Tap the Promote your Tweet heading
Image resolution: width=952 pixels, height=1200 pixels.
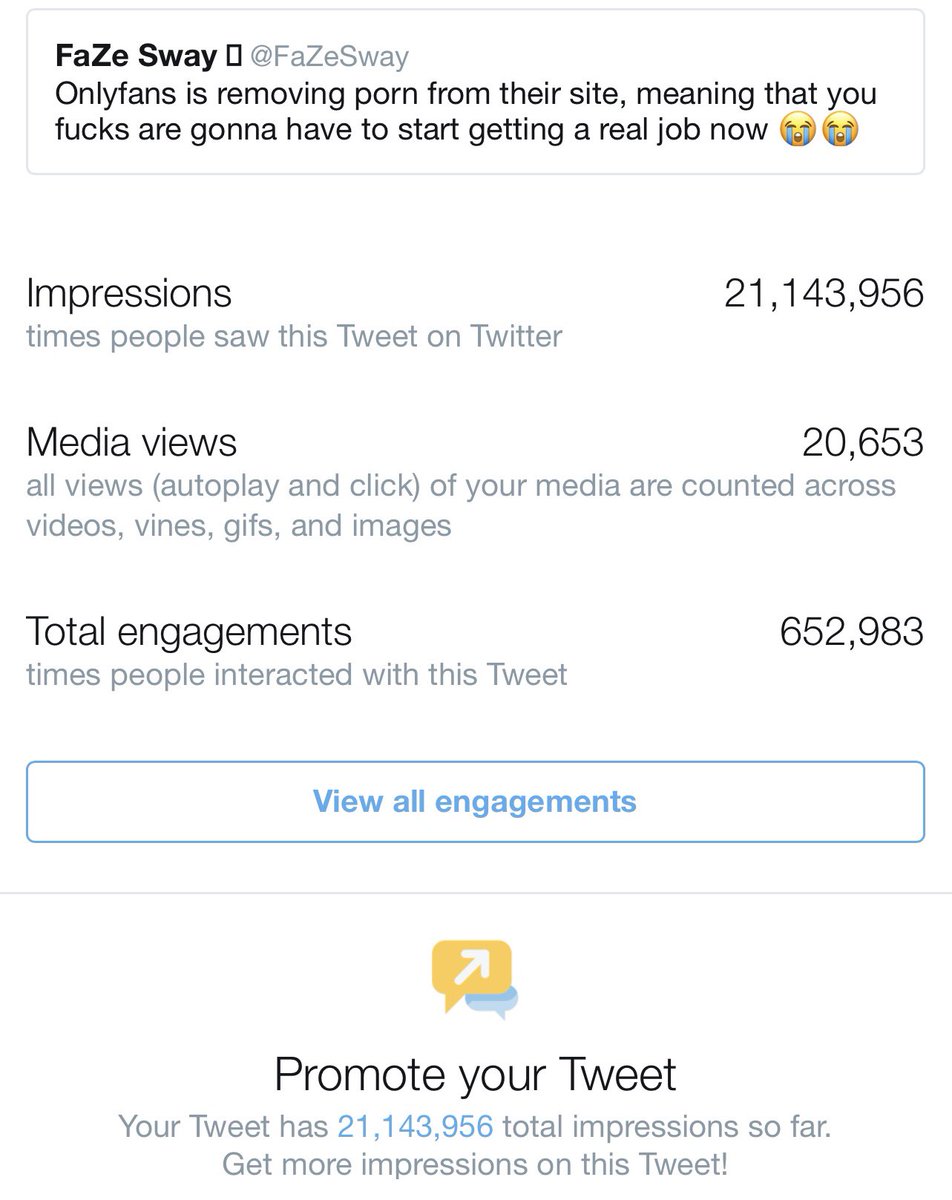coord(475,1074)
